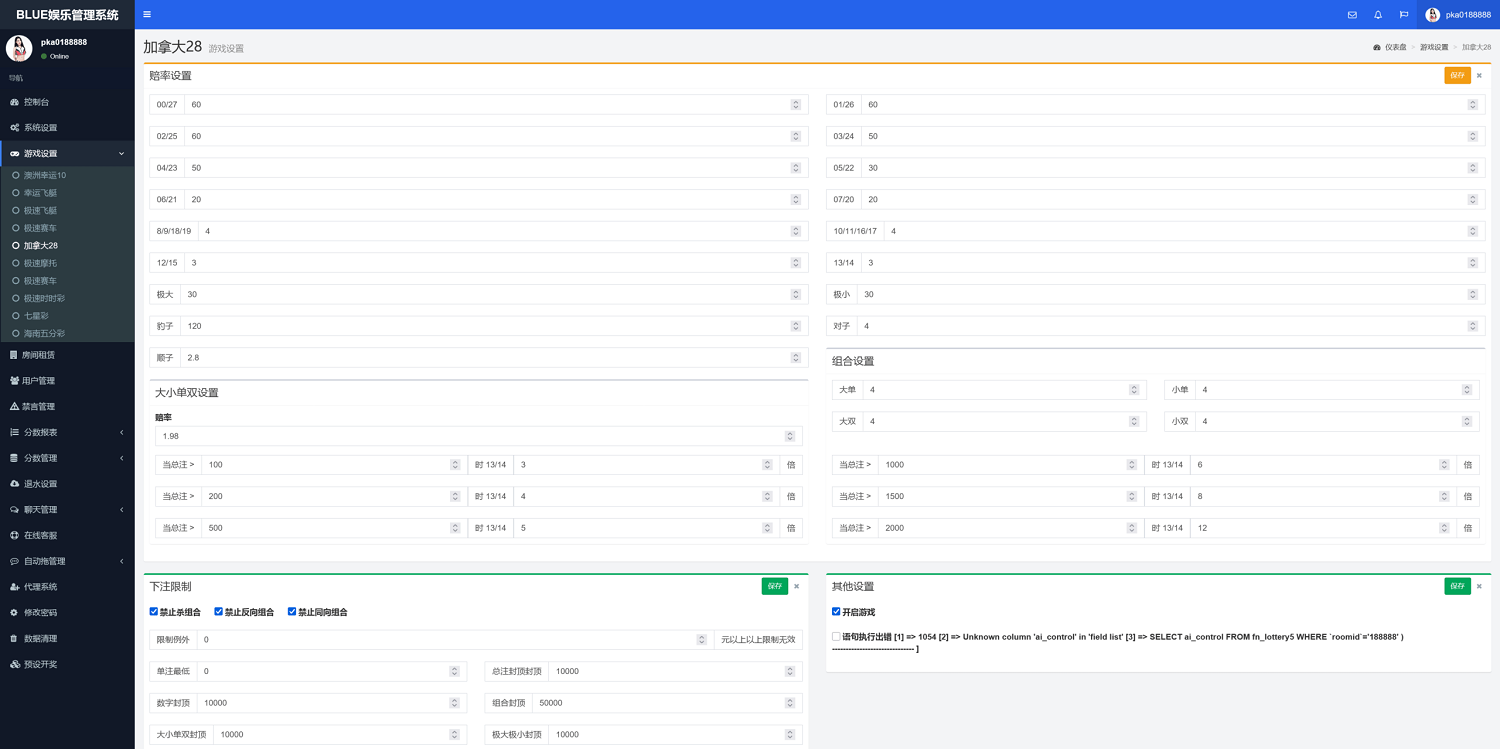The width and height of the screenshot is (1500, 749).
Task: Click the 退水设置 icon in sidebar
Action: (x=14, y=484)
